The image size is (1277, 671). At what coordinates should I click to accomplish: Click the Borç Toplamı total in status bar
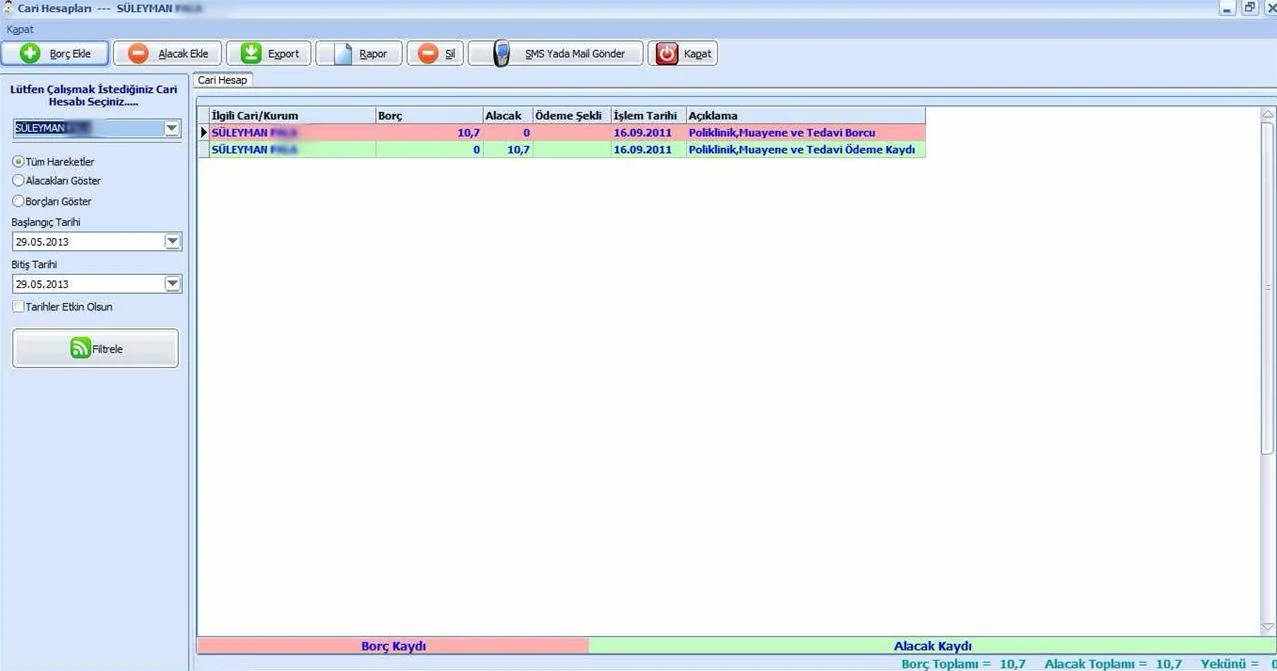[963, 664]
